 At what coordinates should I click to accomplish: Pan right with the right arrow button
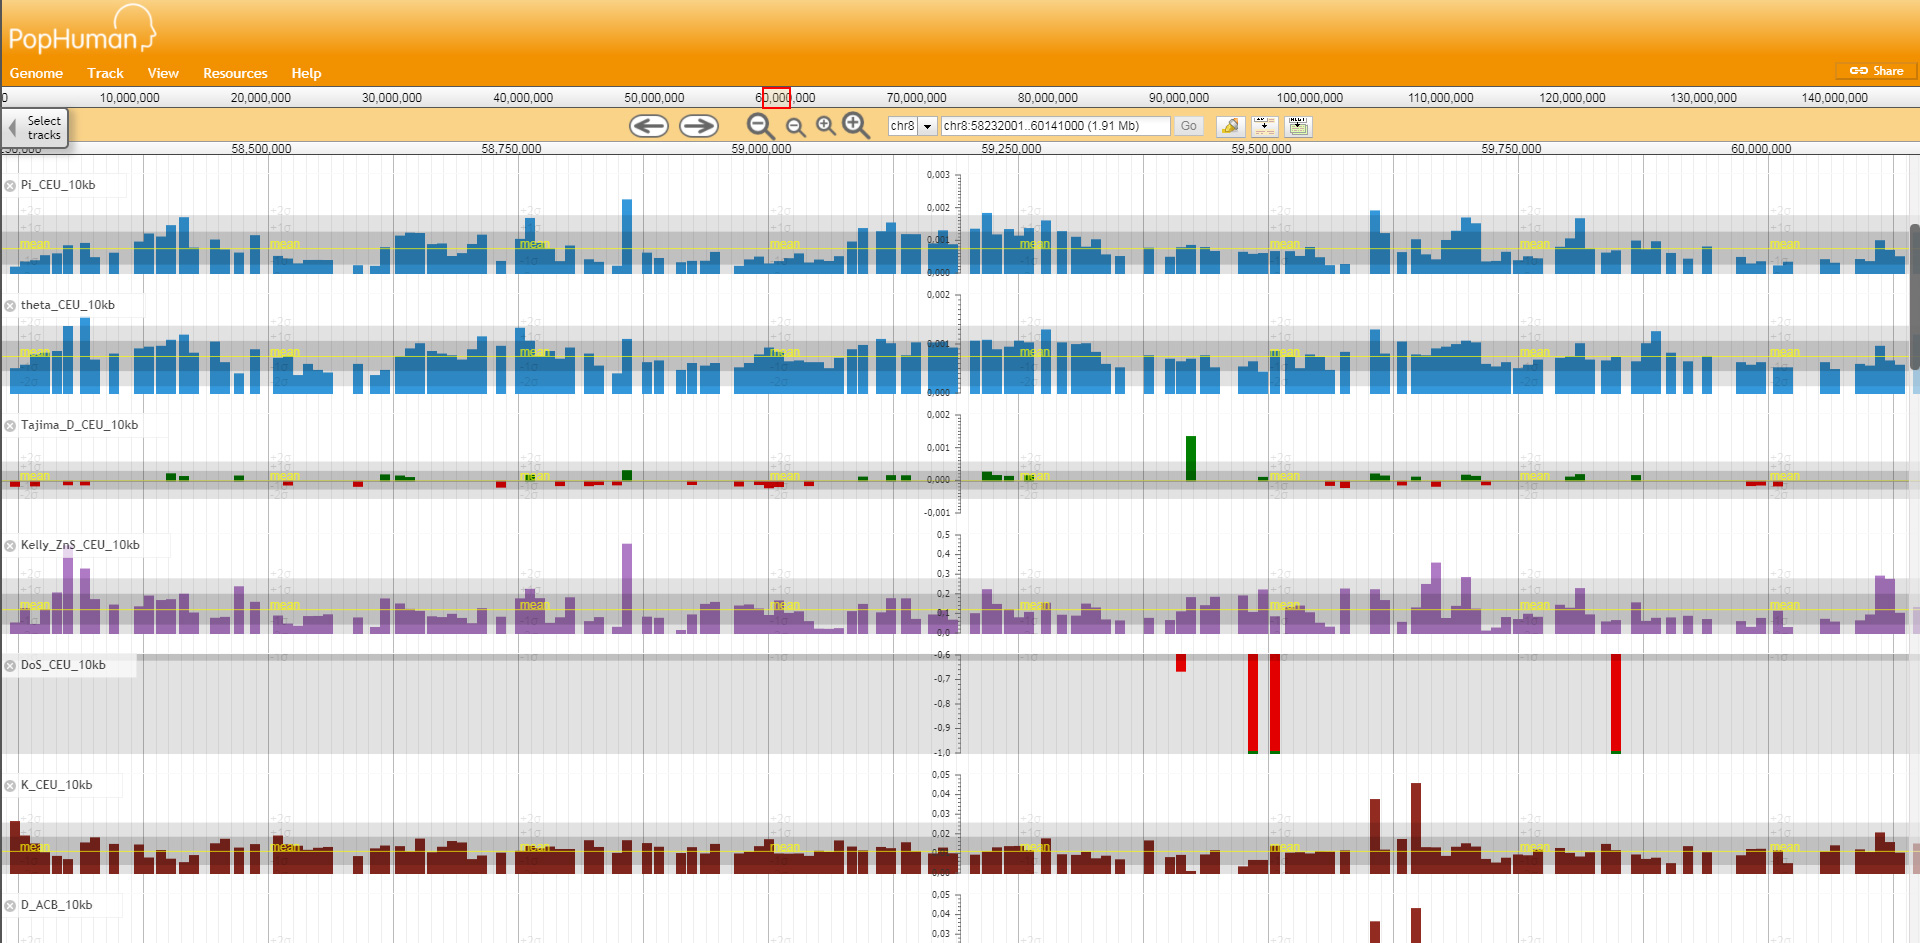698,126
